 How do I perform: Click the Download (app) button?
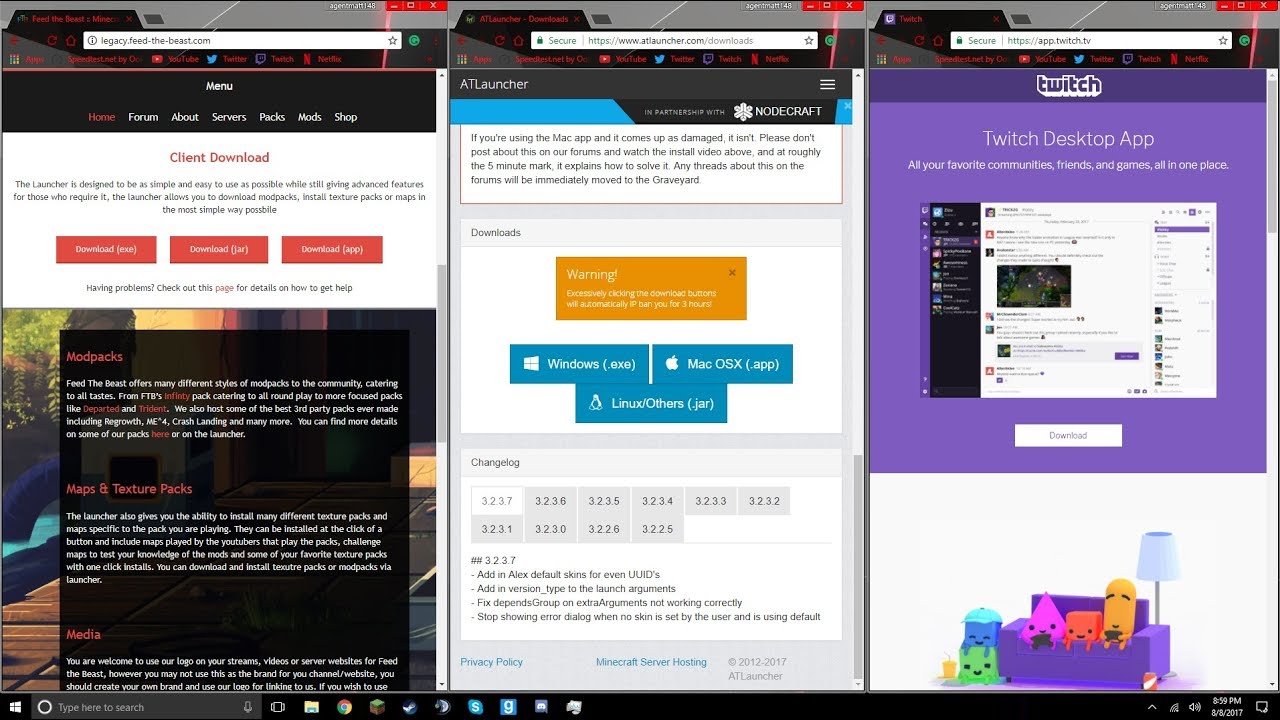[332, 249]
